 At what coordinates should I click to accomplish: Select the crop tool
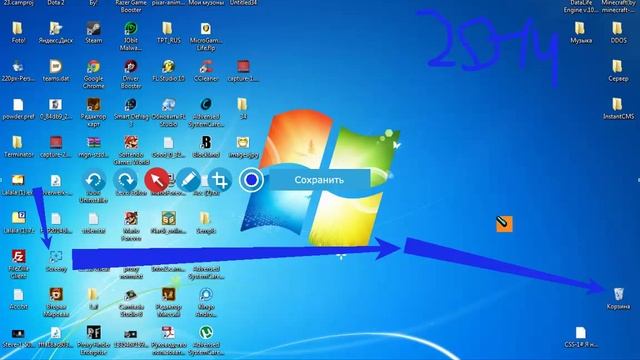220,180
